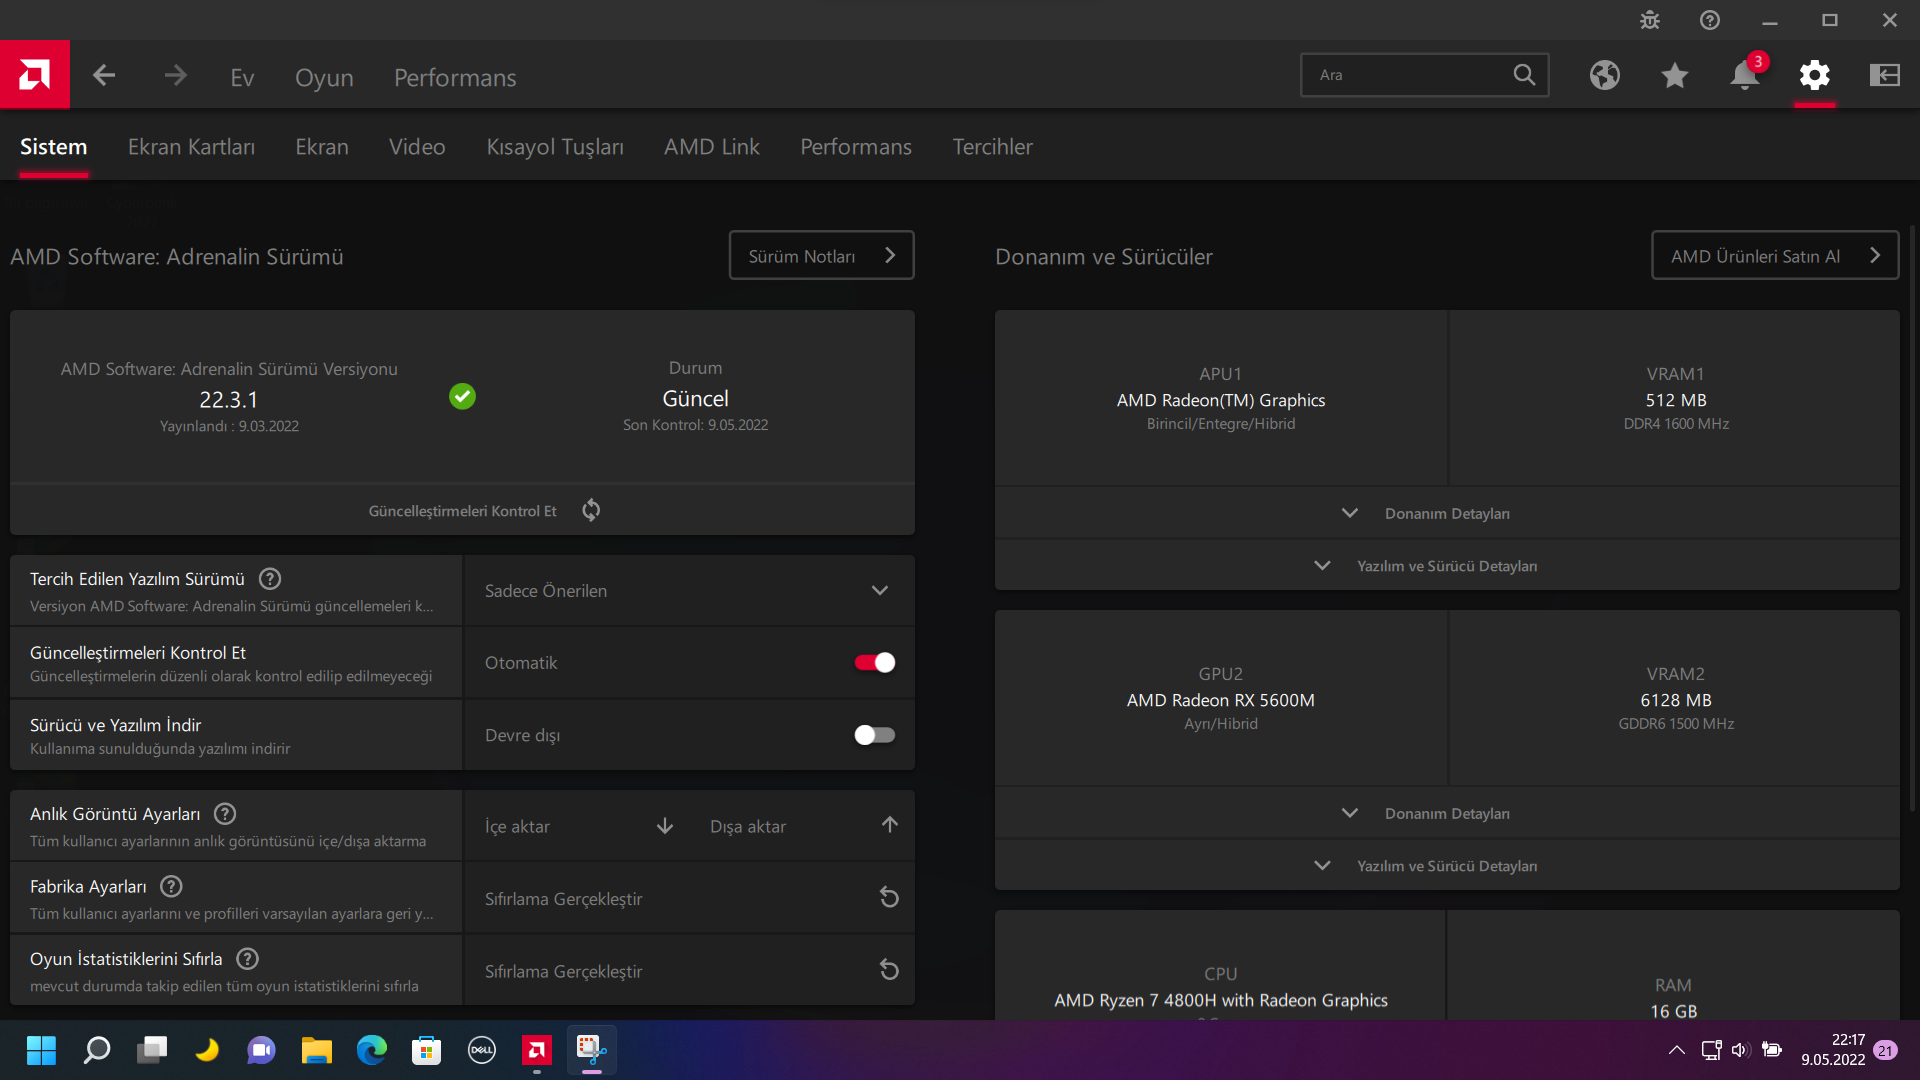Click the Sürüm Notları button
The height and width of the screenshot is (1080, 1920).
point(821,256)
